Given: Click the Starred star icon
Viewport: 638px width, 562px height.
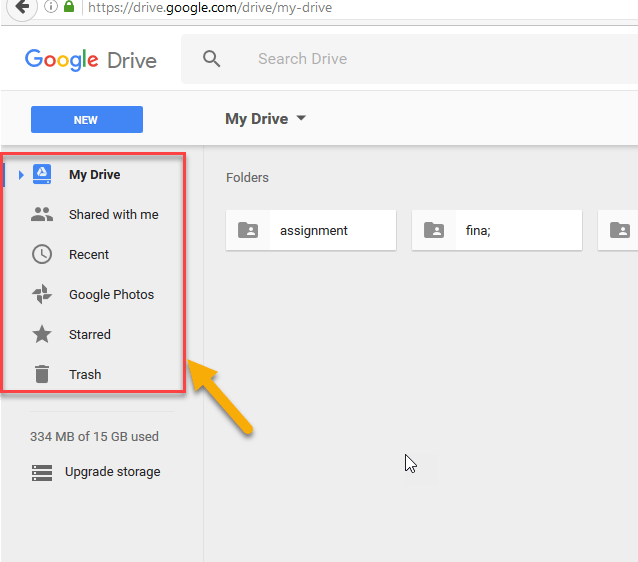Looking at the screenshot, I should click(x=42, y=335).
